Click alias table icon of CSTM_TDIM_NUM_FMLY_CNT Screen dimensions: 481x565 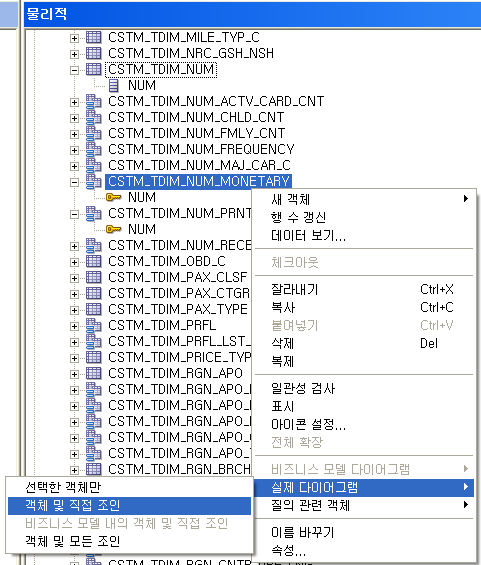click(94, 133)
